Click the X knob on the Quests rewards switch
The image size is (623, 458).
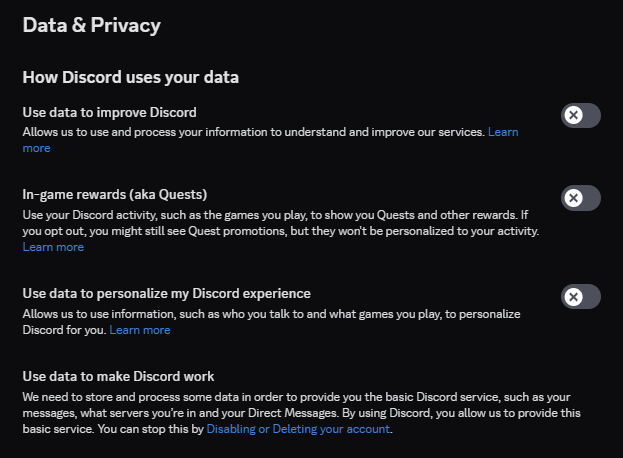[573, 198]
